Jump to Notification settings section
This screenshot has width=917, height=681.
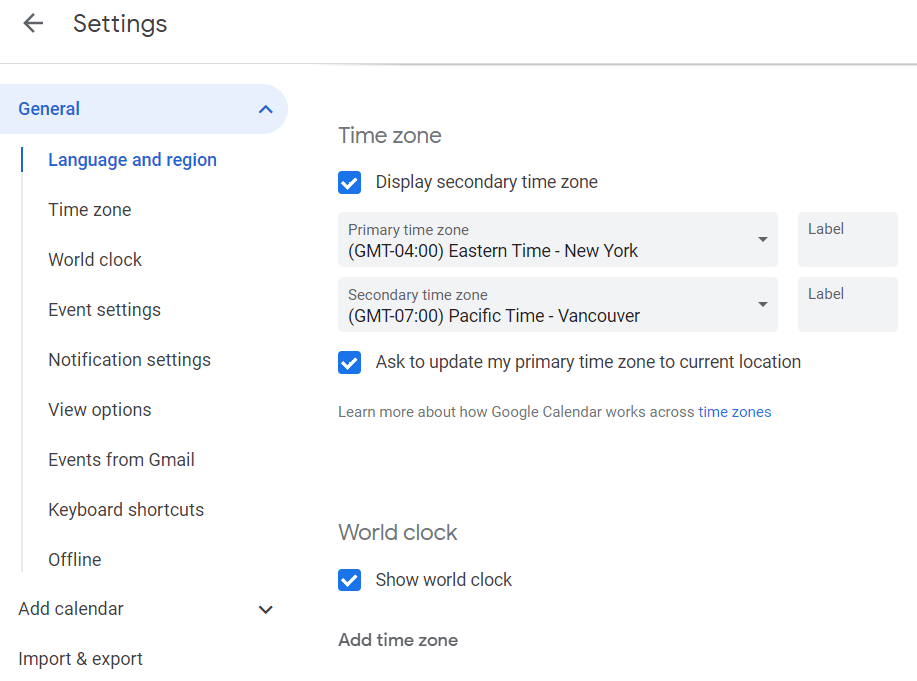click(x=129, y=360)
